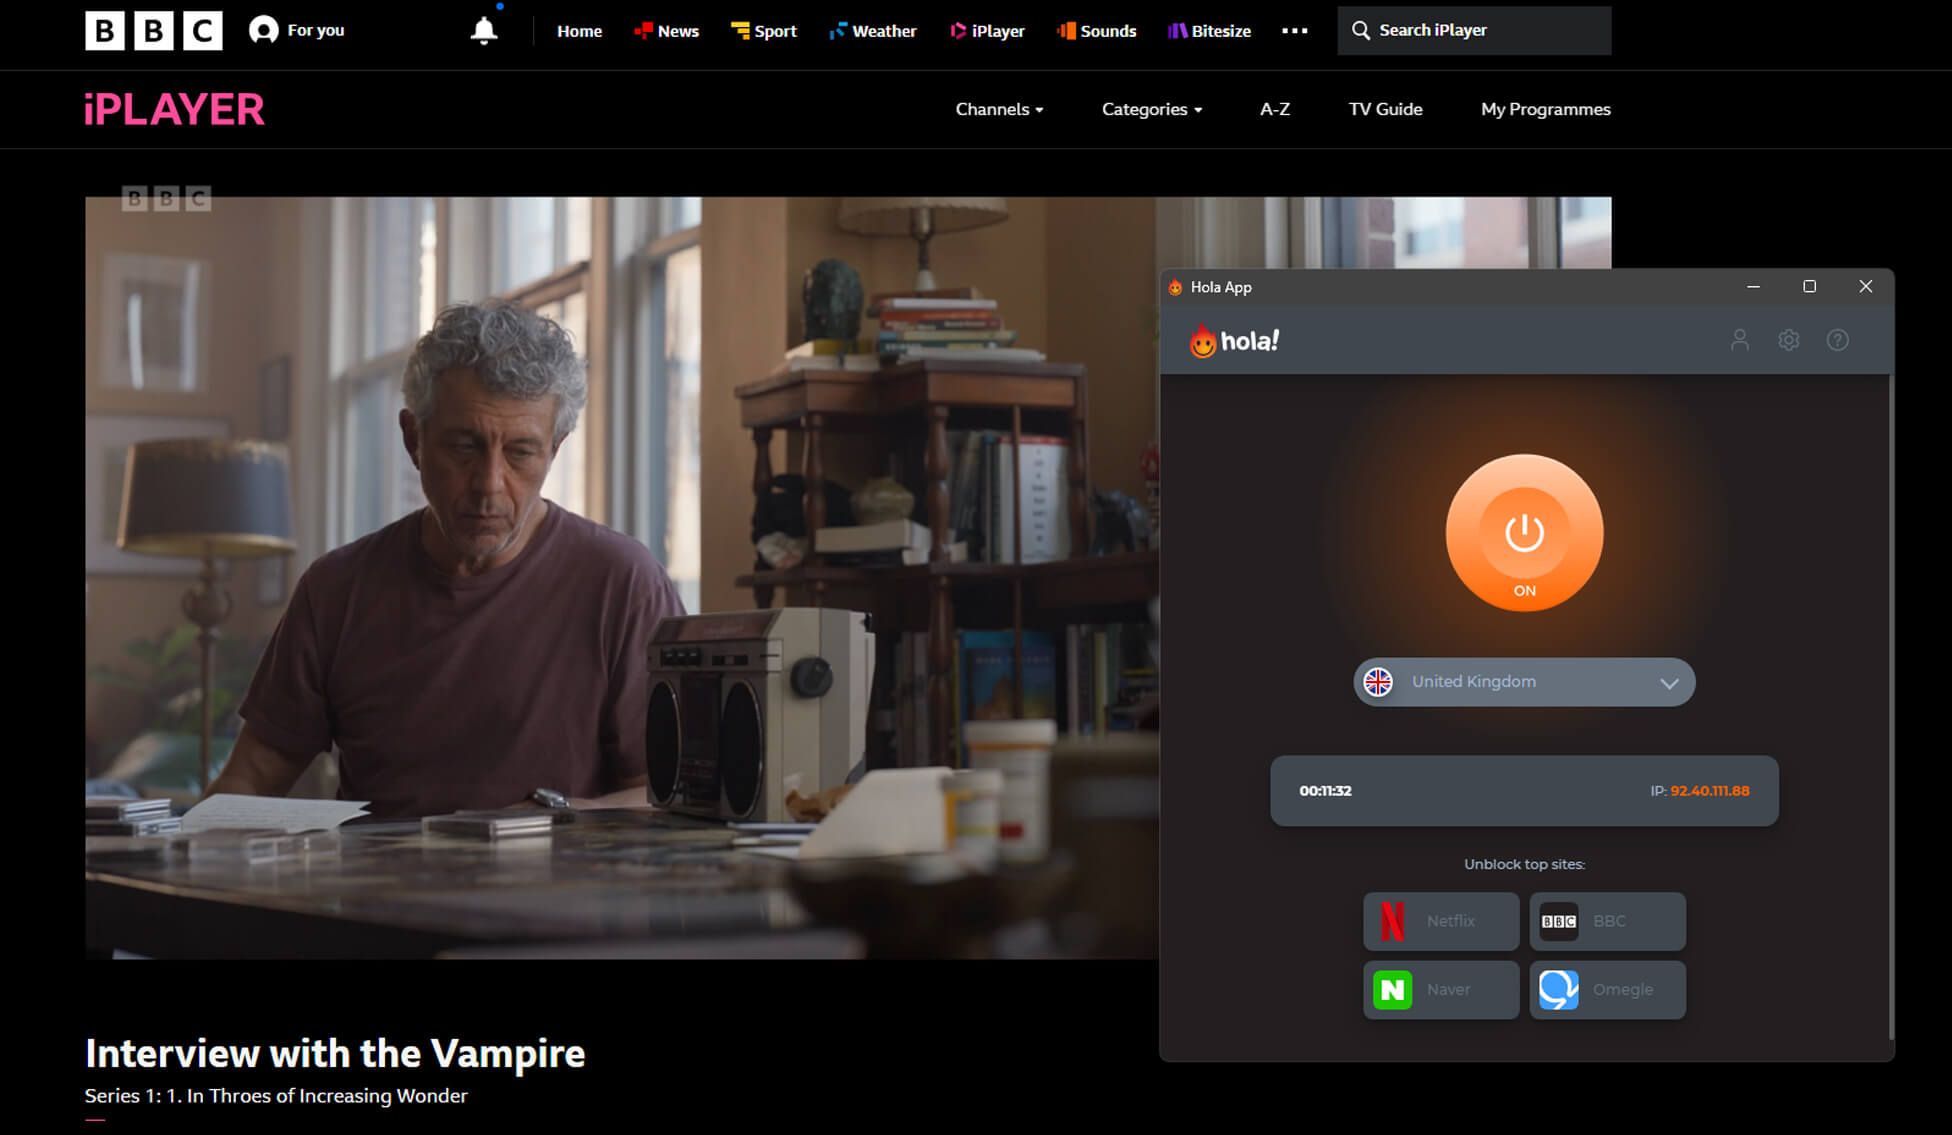
Task: Click the Hola App user profile icon
Action: coord(1740,340)
